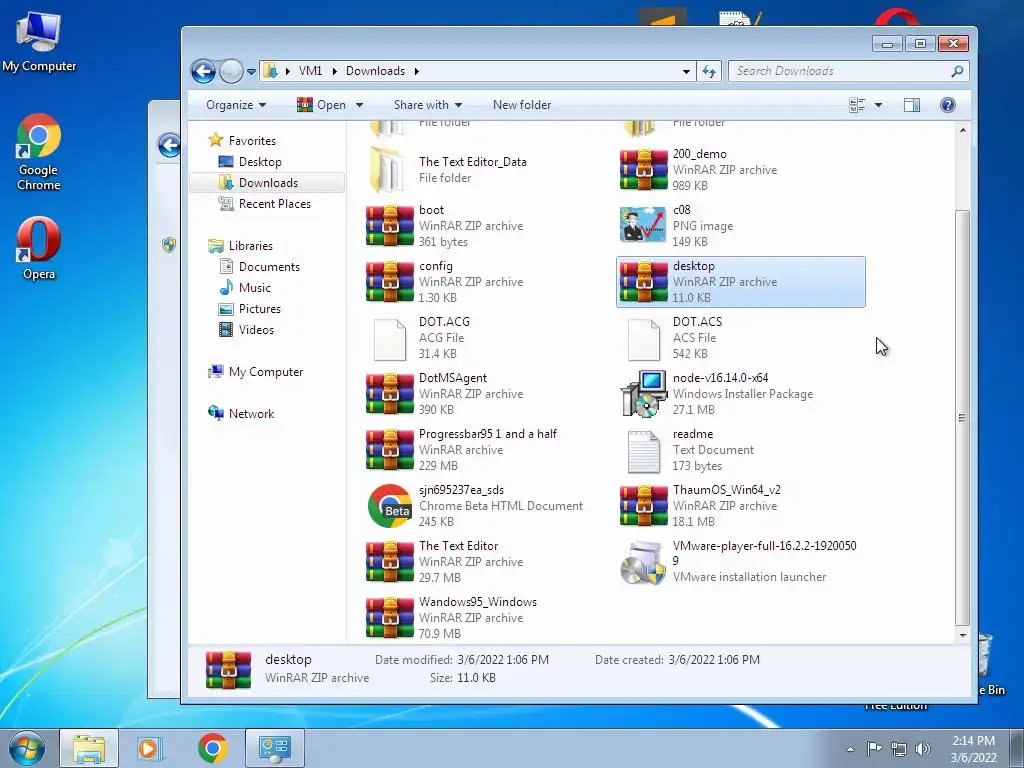Open Recent Places in navigation pane

tap(274, 204)
